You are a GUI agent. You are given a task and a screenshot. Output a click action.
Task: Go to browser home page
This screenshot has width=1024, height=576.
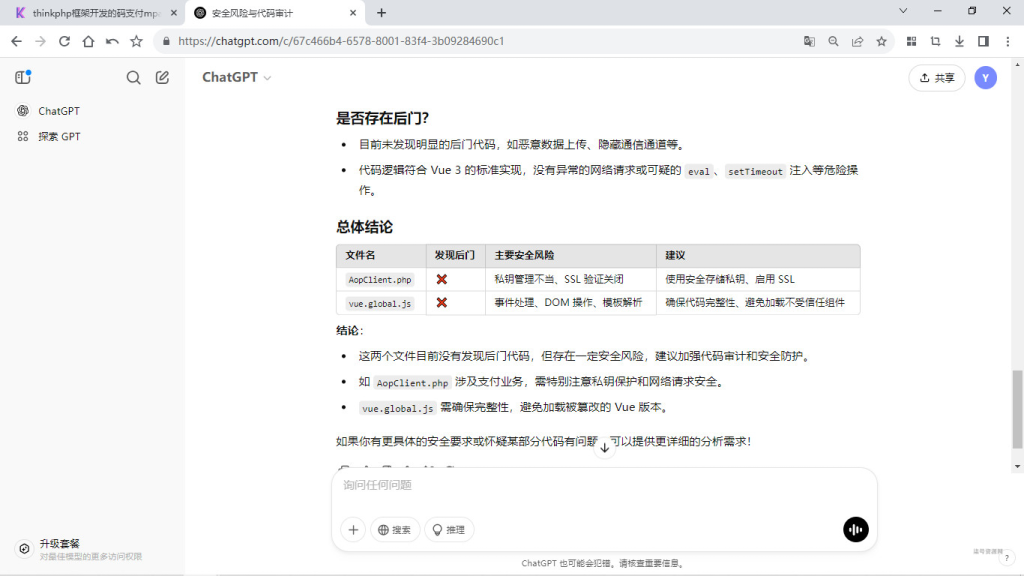[88, 41]
